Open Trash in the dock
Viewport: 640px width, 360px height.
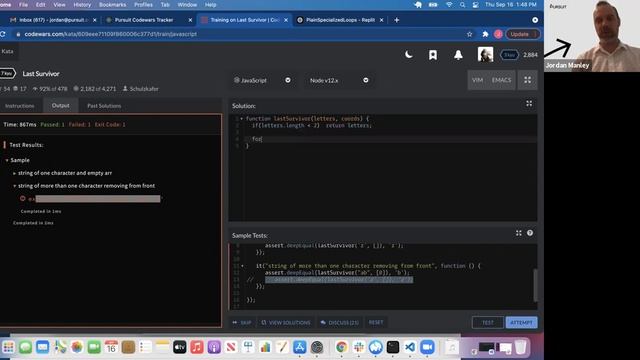pos(520,347)
